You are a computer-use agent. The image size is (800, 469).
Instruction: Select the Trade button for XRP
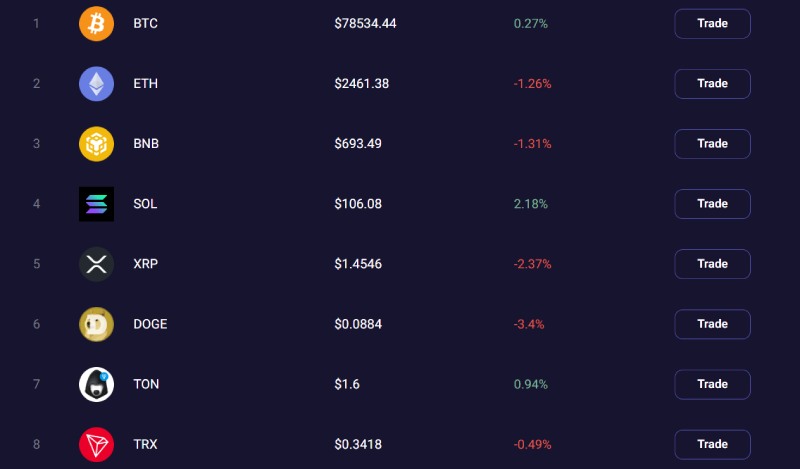712,264
